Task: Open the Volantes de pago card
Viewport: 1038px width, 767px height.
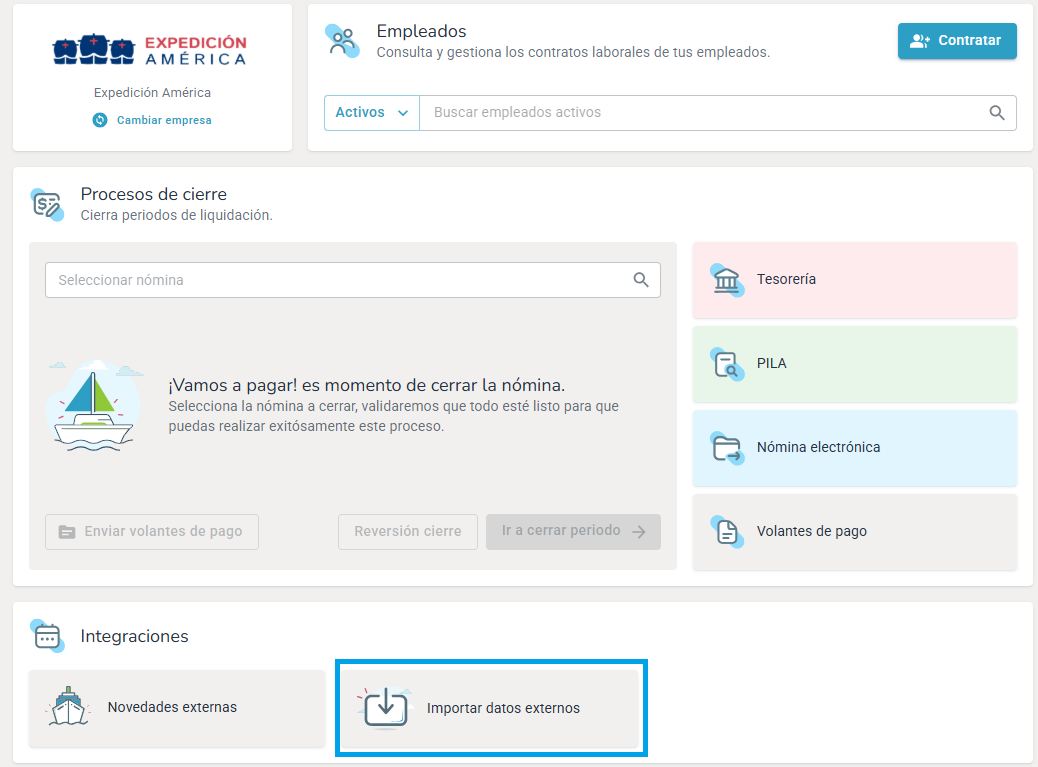Action: click(x=855, y=532)
